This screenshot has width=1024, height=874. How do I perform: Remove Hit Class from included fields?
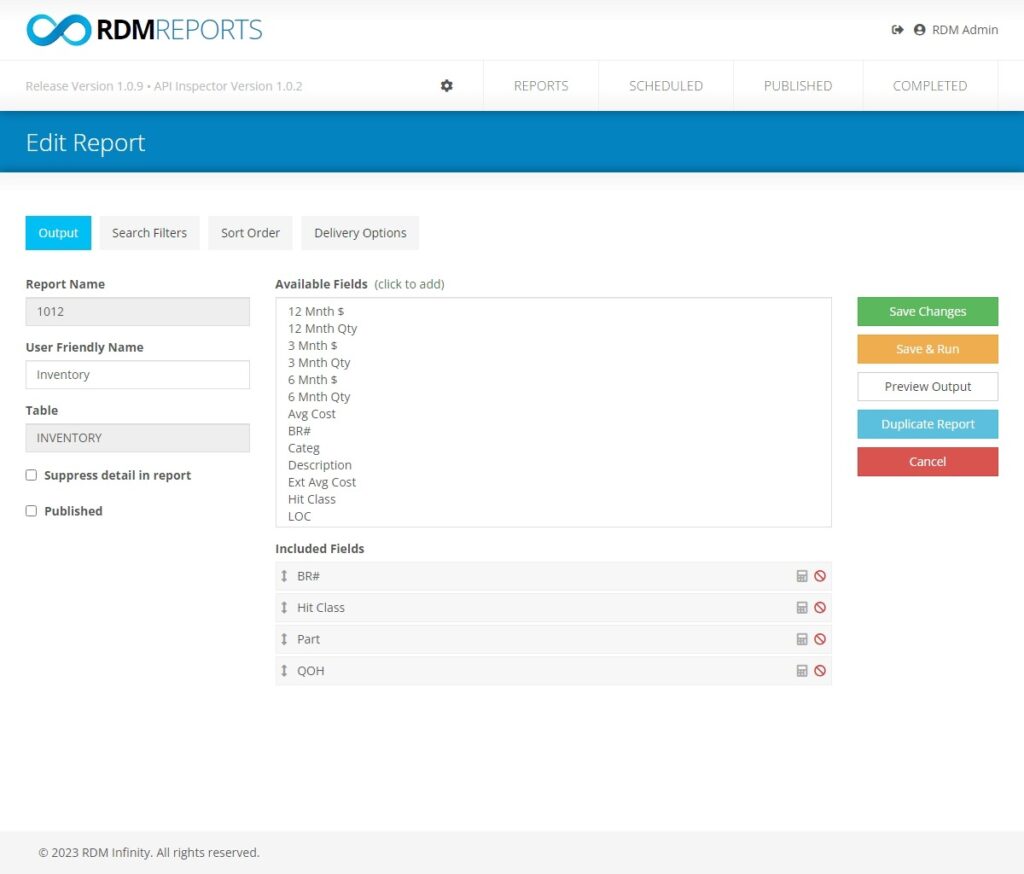[x=820, y=607]
